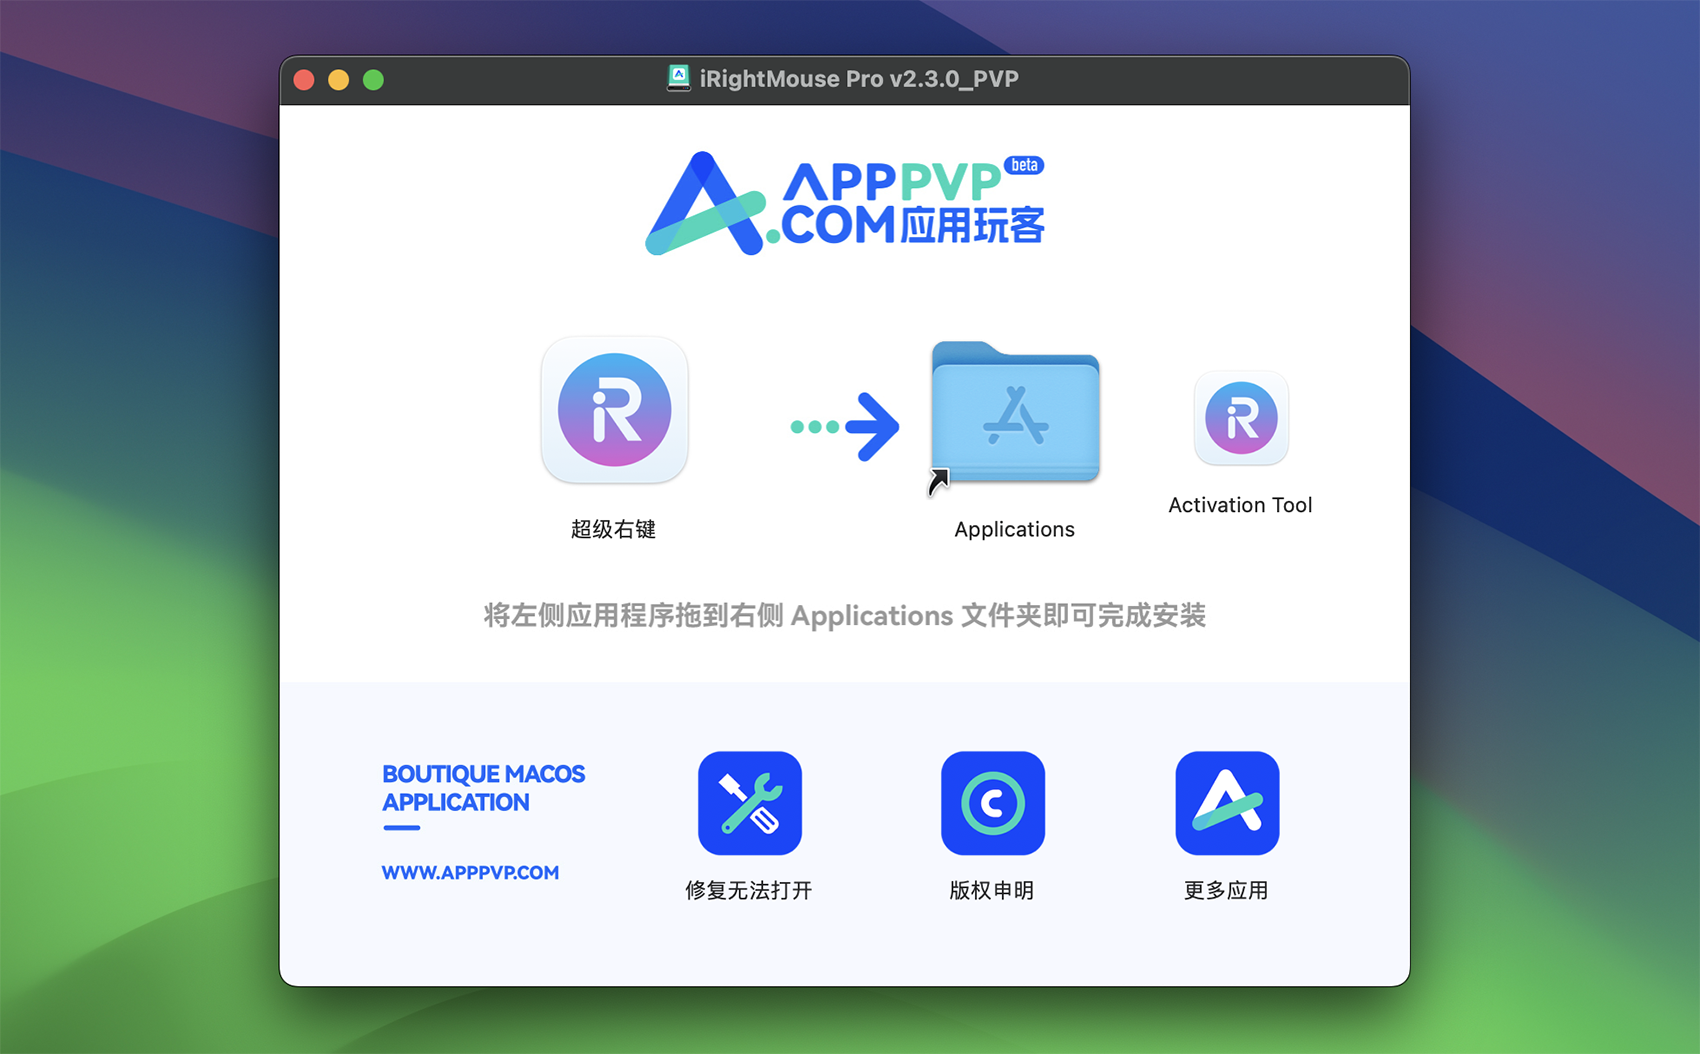Click the 超级右键 label
The image size is (1700, 1054).
click(x=613, y=529)
